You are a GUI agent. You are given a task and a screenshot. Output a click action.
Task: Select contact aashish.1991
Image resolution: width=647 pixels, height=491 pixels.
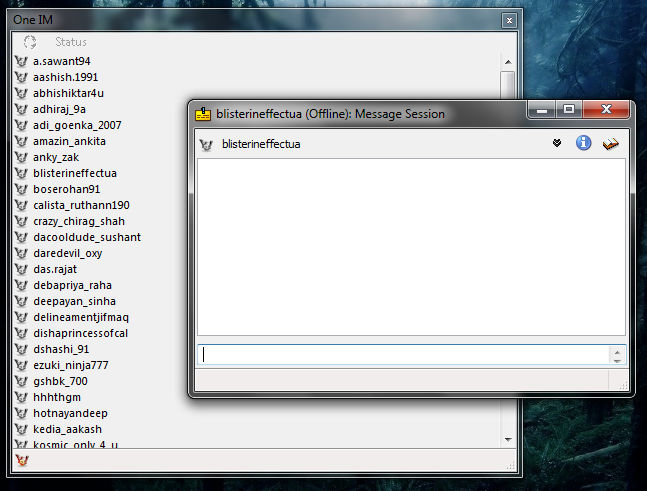pos(66,77)
